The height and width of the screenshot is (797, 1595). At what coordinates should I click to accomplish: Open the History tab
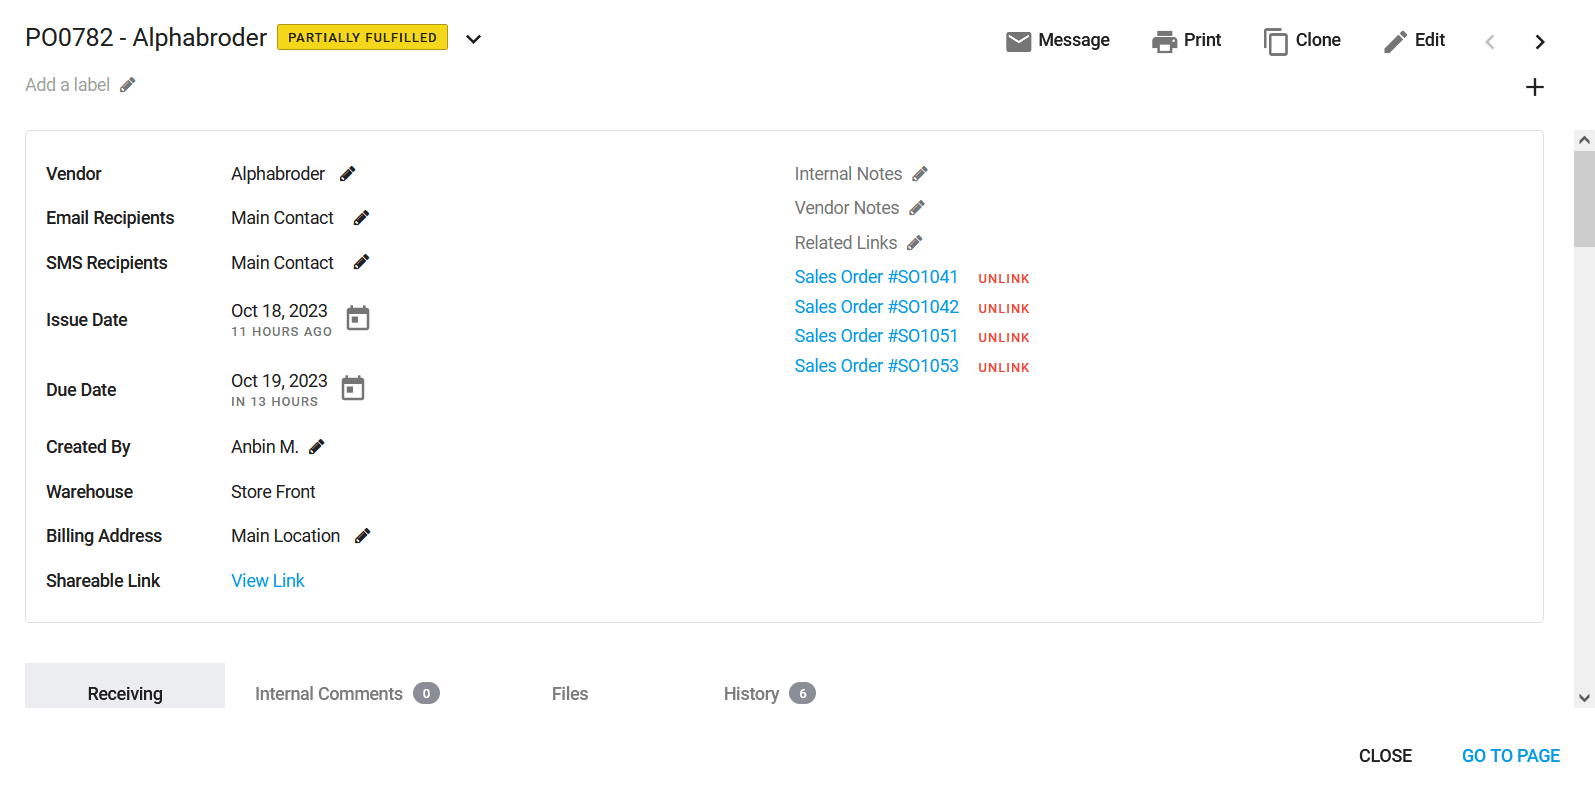point(768,693)
